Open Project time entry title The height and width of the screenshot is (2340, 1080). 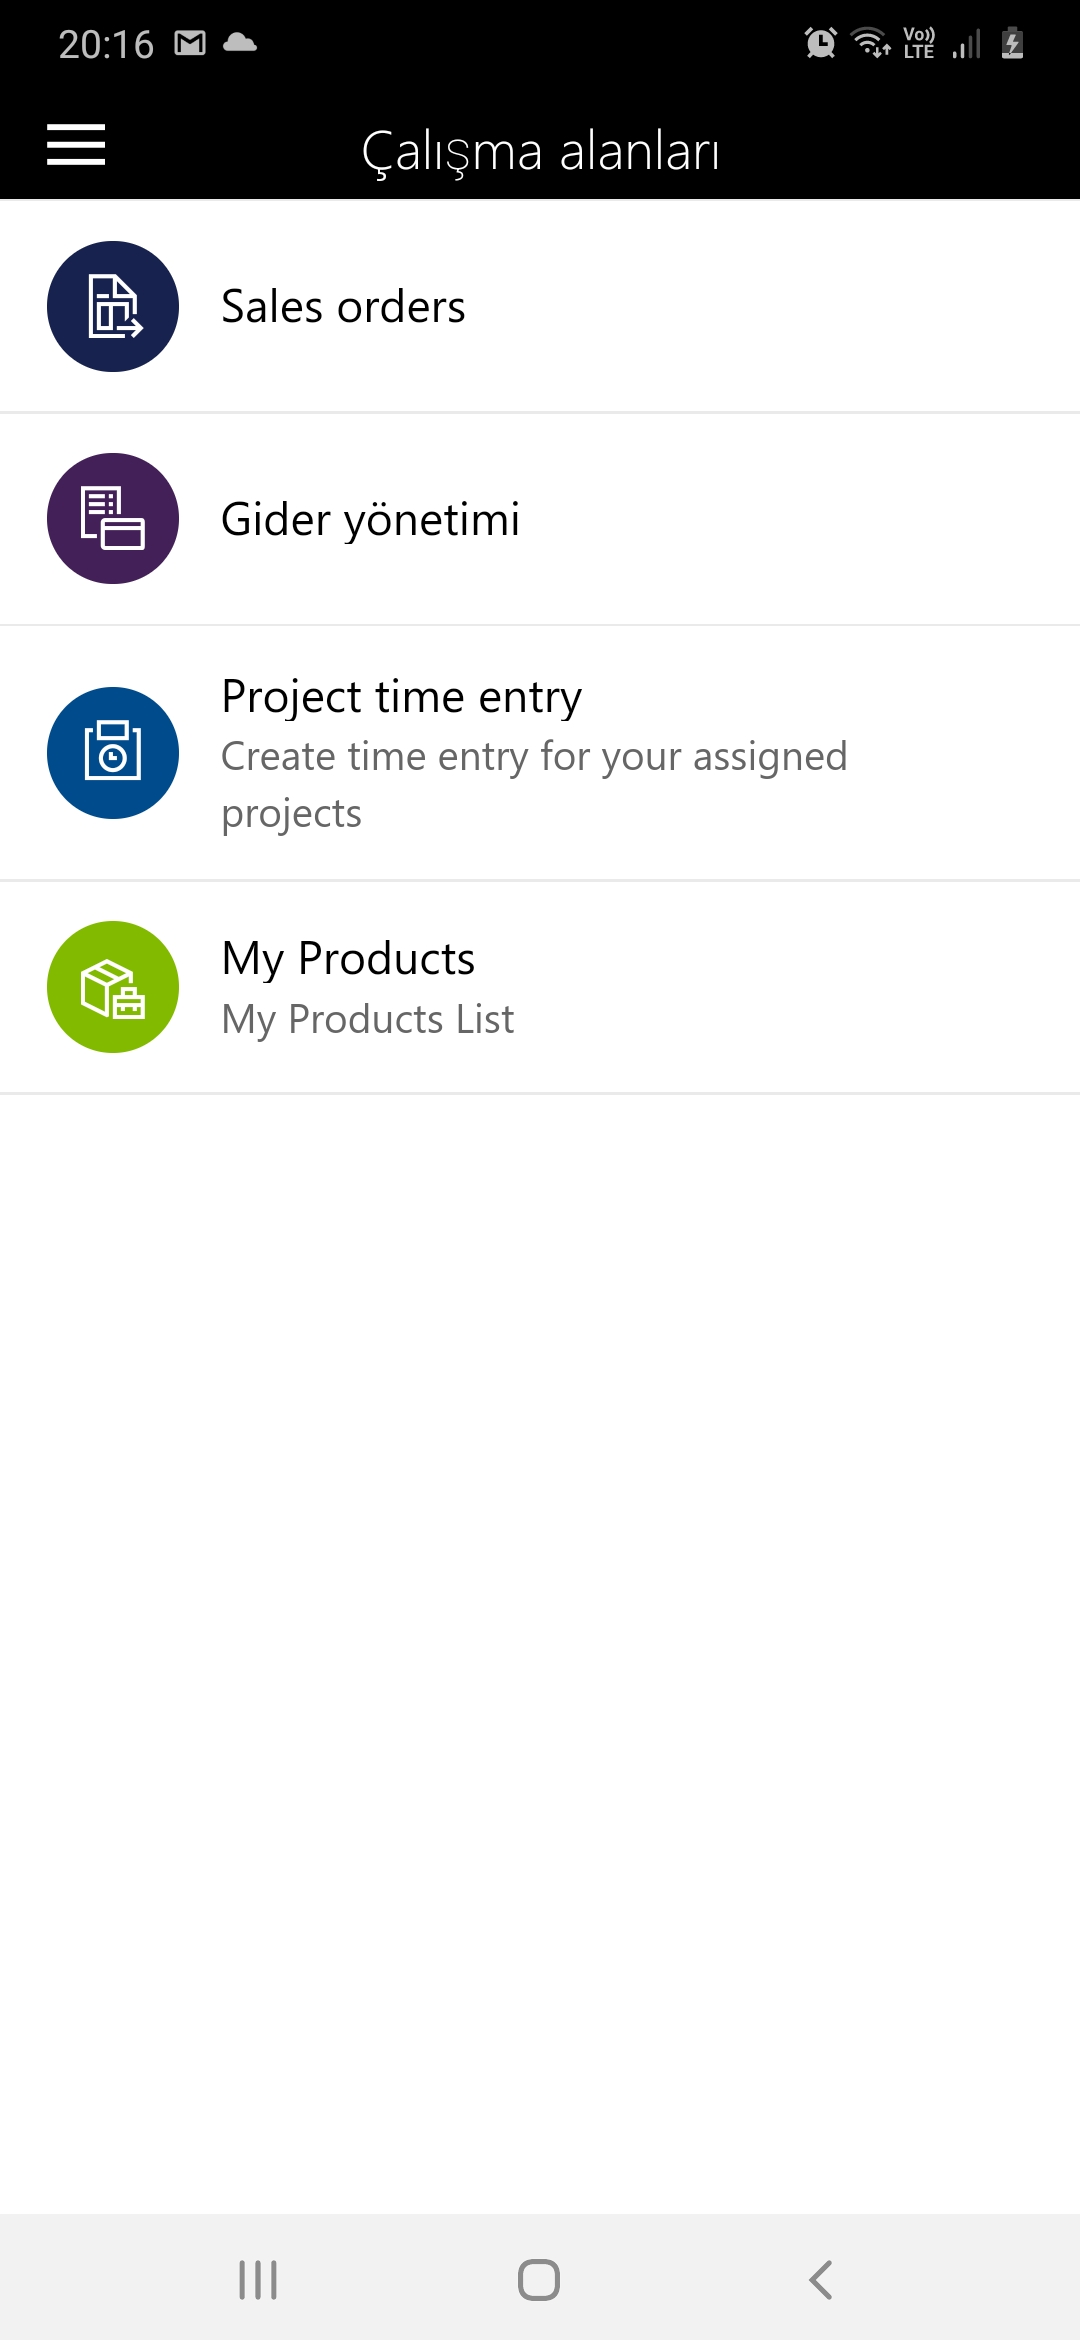401,697
